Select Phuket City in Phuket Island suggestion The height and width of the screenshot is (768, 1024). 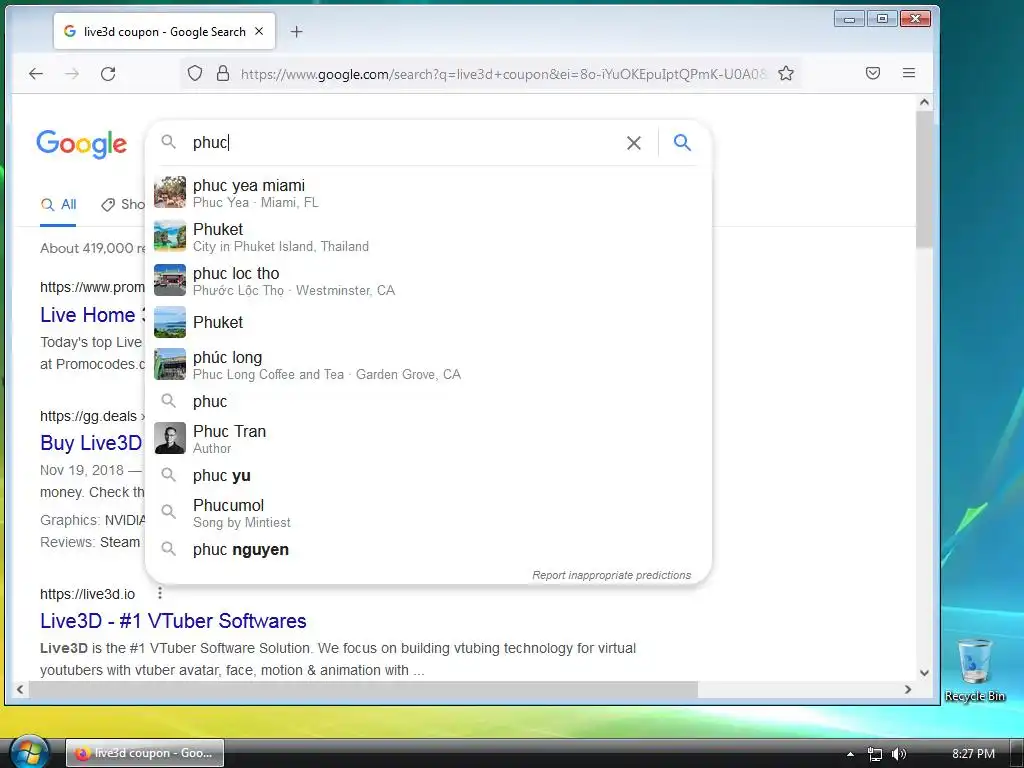pyautogui.click(x=428, y=236)
